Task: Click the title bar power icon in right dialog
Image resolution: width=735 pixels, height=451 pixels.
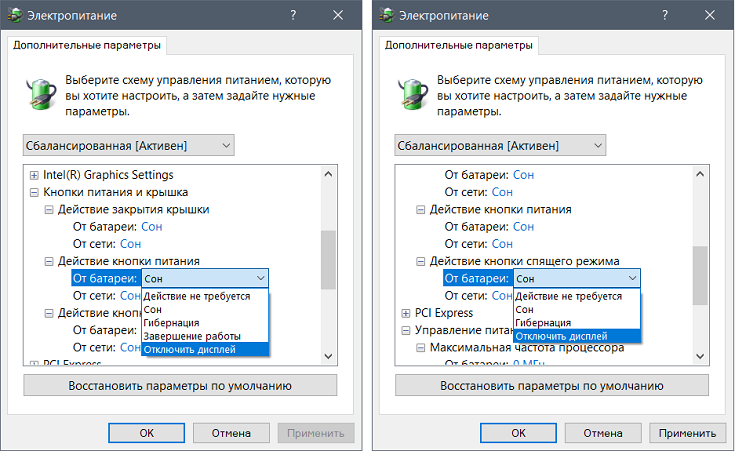Action: pos(388,17)
